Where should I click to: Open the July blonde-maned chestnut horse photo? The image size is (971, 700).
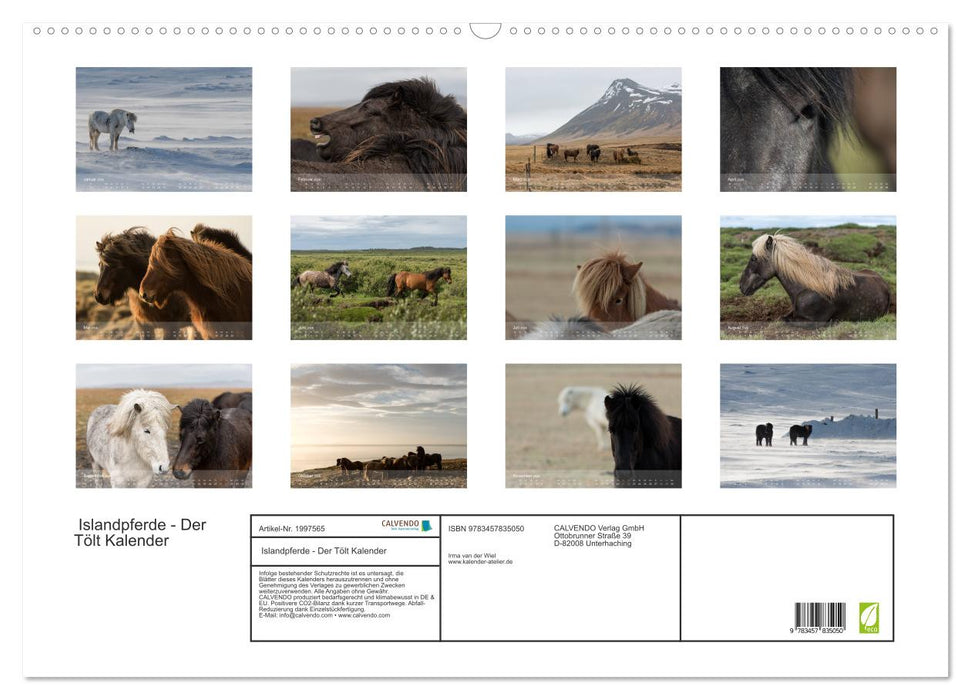tap(593, 277)
